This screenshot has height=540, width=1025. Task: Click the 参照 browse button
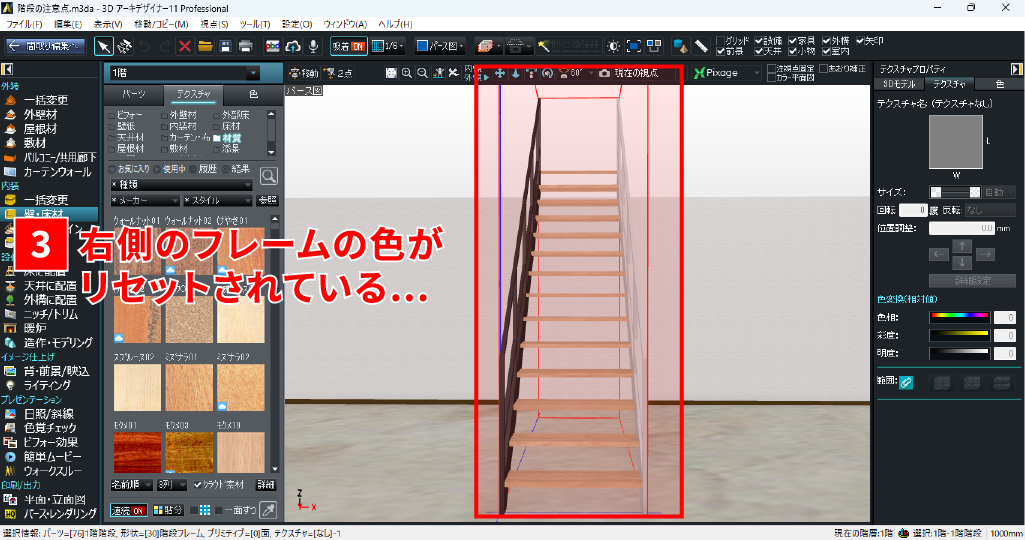pos(267,200)
